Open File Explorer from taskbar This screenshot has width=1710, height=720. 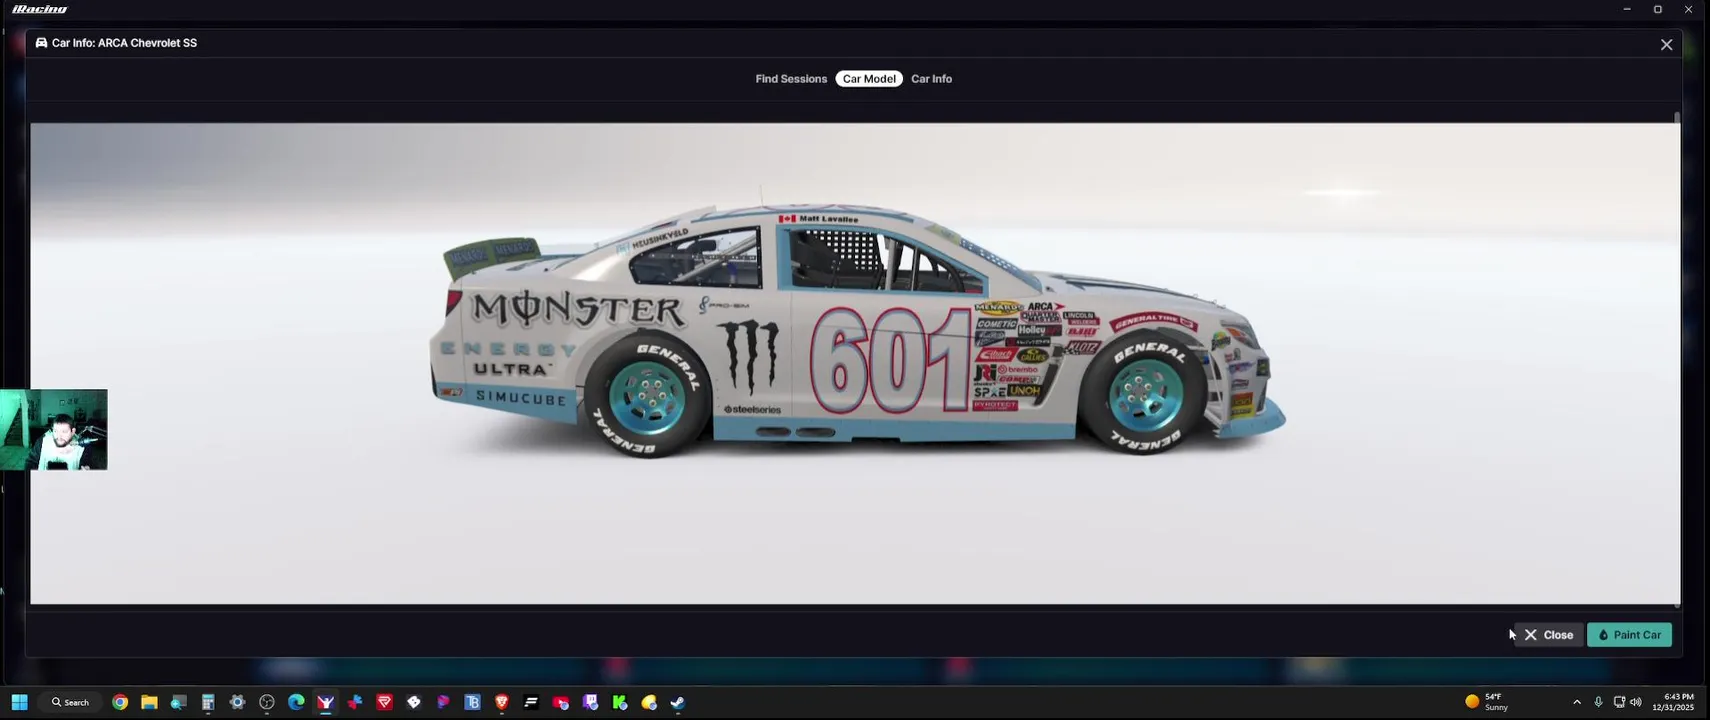pyautogui.click(x=149, y=702)
